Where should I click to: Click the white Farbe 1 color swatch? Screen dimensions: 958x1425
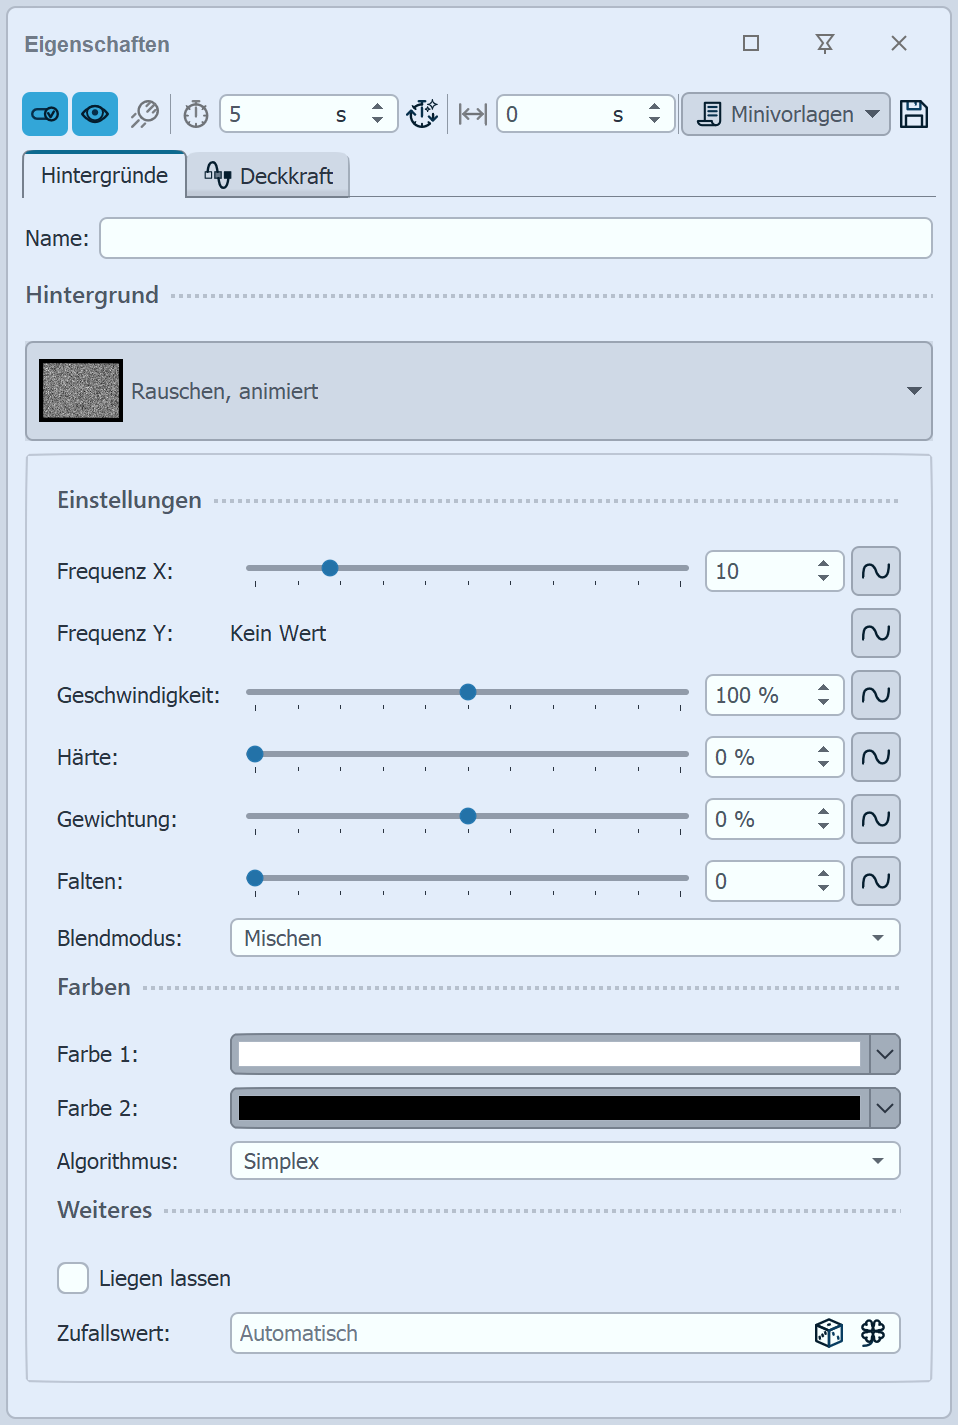point(549,1054)
